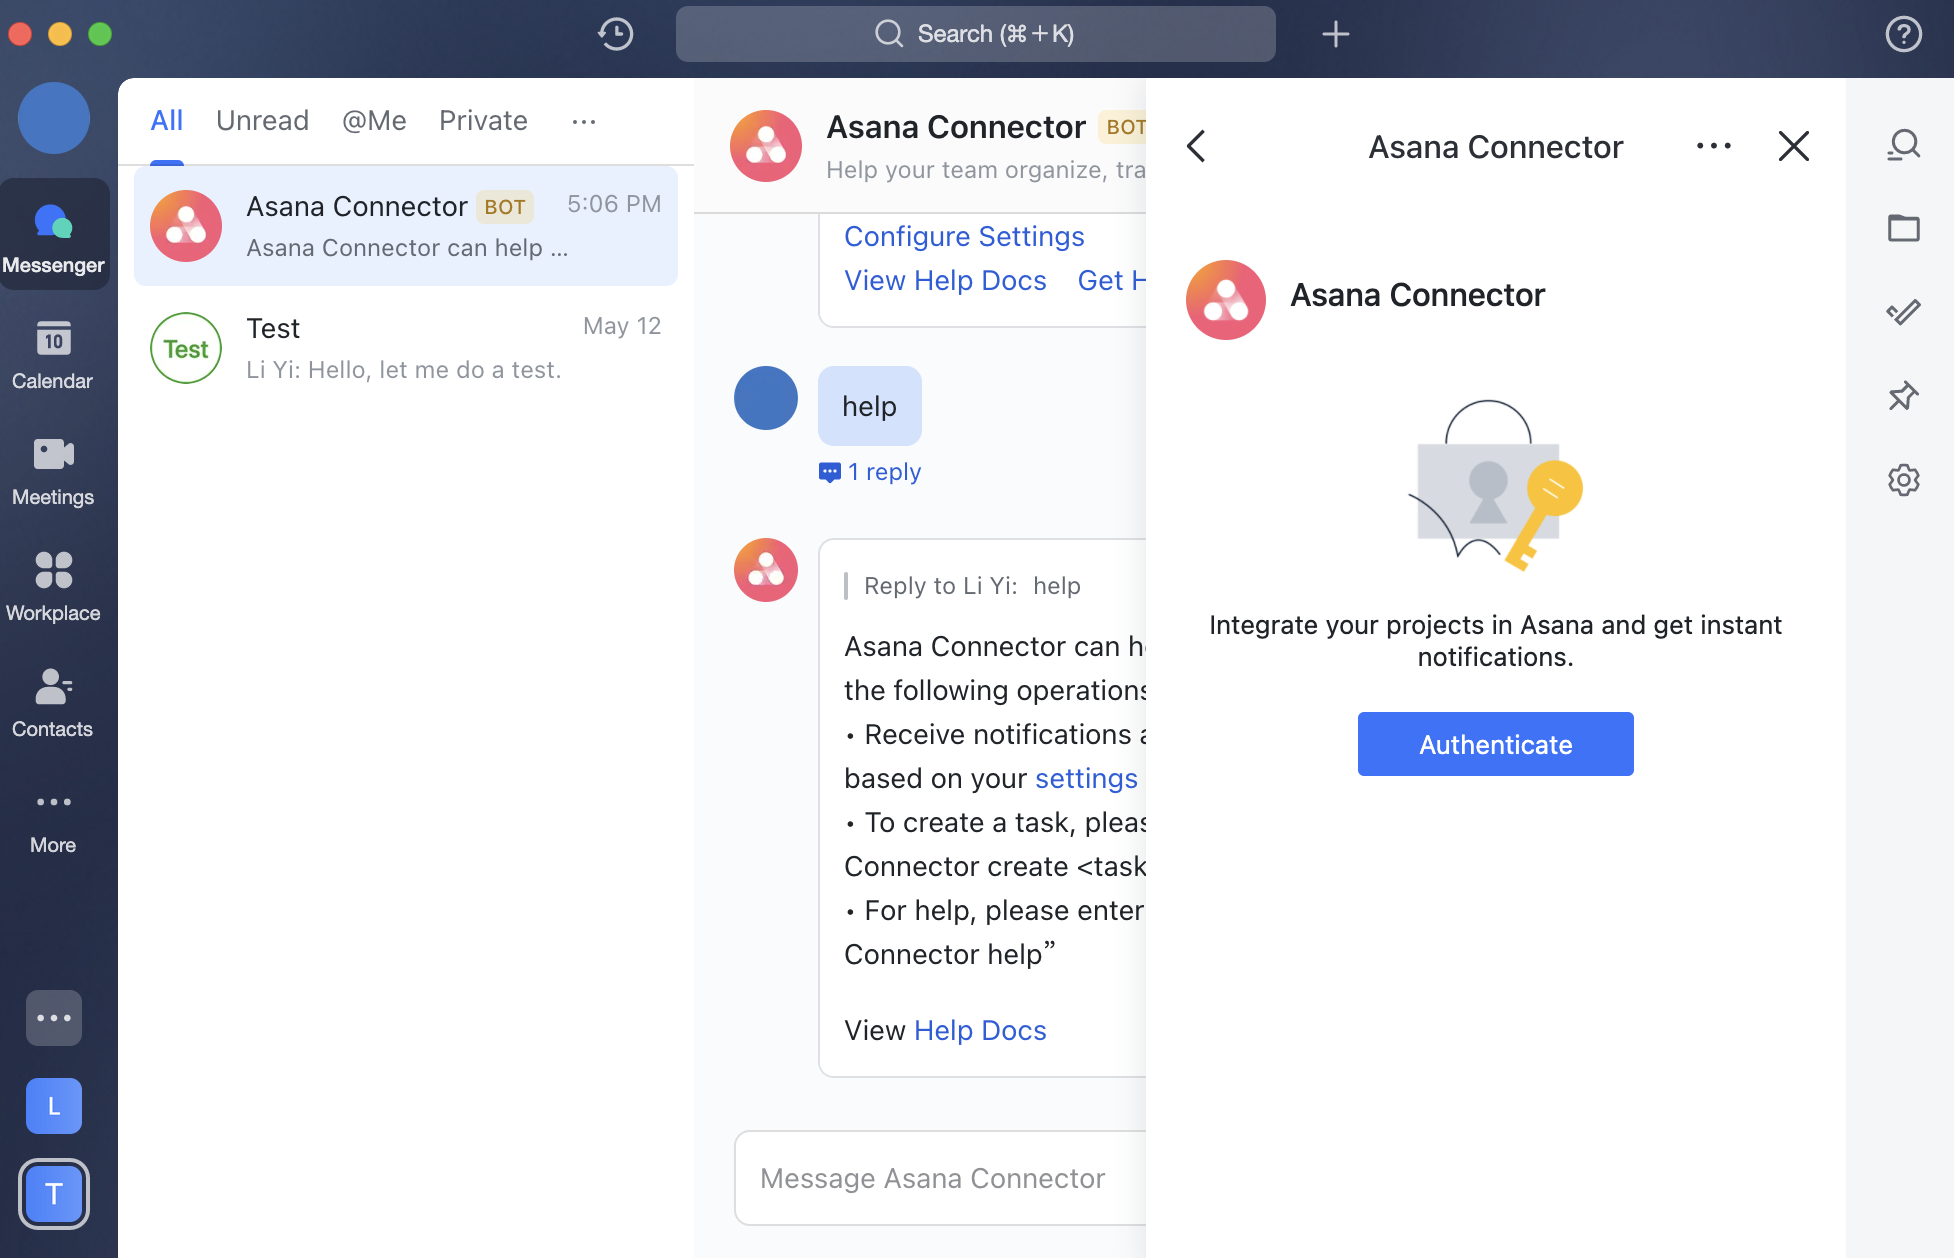1954x1258 pixels.
Task: Open the help question mark icon
Action: click(1903, 34)
